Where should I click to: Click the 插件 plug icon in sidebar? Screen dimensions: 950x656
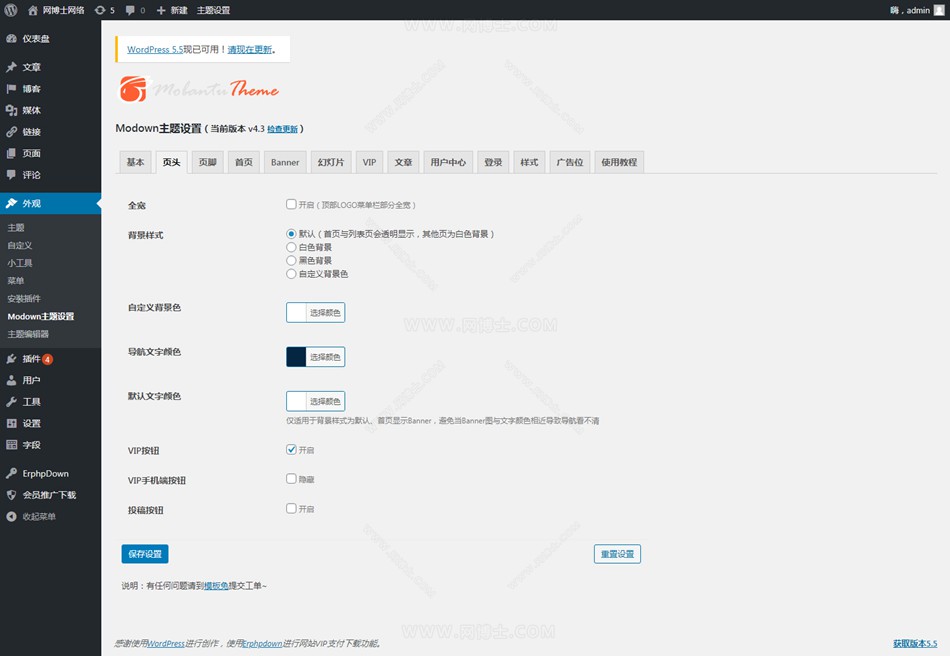(12, 359)
